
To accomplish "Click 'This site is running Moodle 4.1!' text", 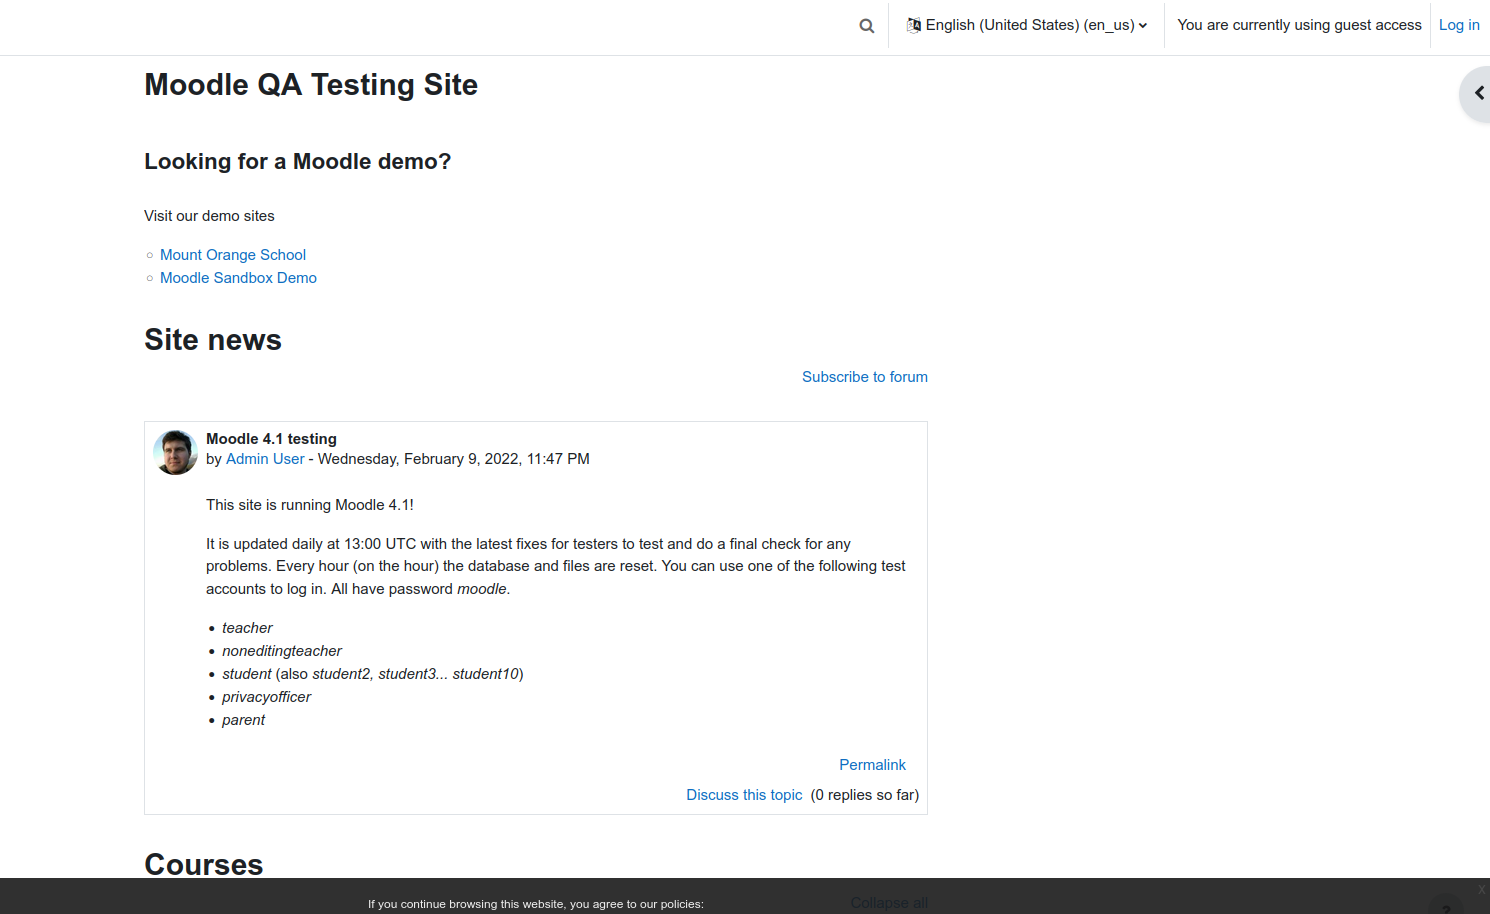I will [x=310, y=505].
